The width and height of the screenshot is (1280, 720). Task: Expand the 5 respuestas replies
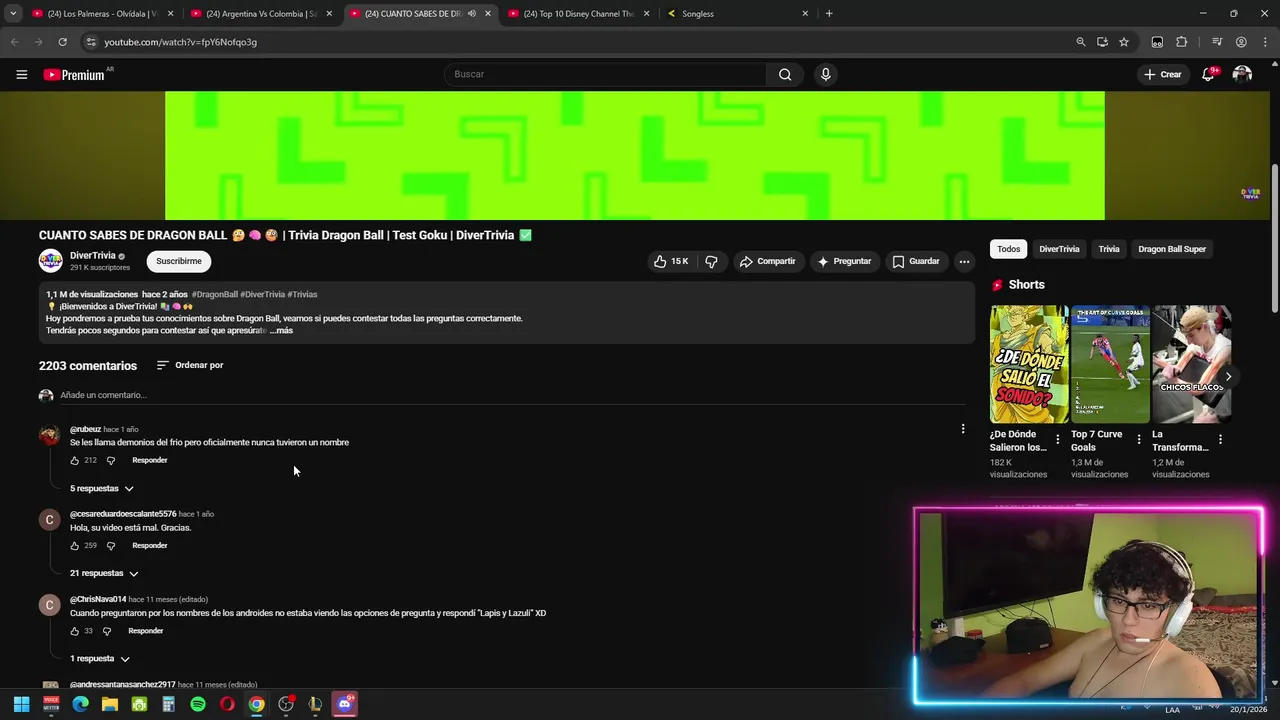click(x=102, y=488)
